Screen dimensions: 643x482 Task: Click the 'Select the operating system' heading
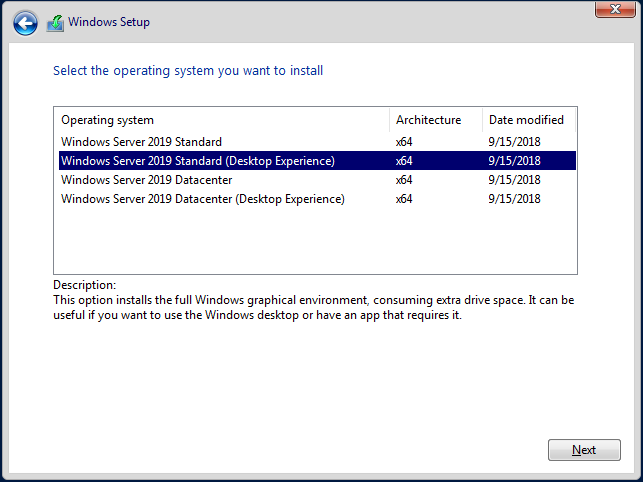click(x=188, y=71)
